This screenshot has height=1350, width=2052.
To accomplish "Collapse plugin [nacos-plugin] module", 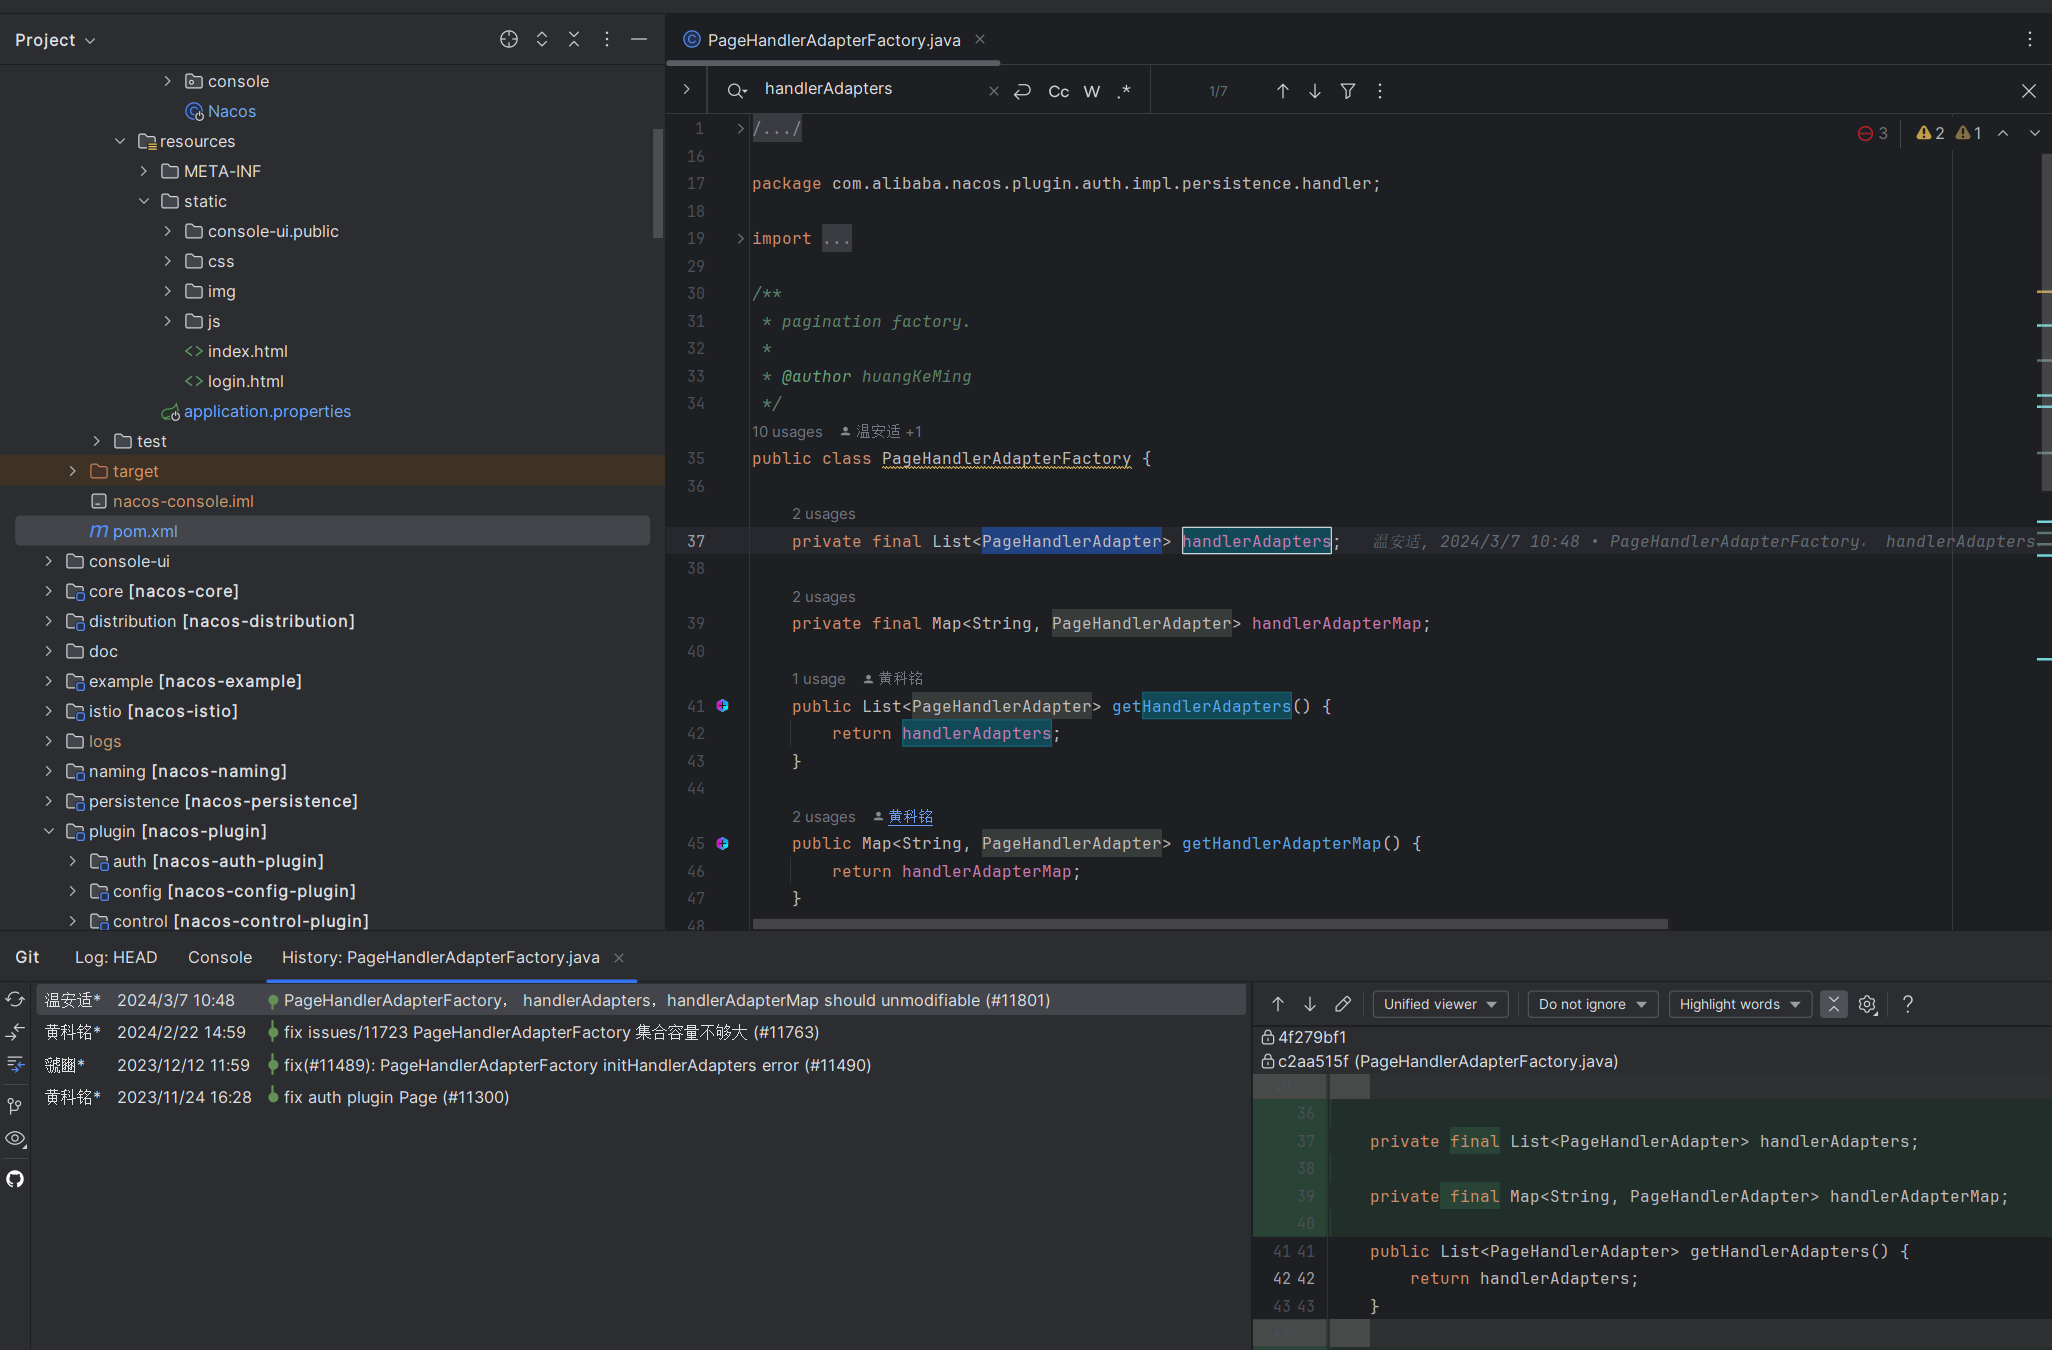I will [x=48, y=831].
